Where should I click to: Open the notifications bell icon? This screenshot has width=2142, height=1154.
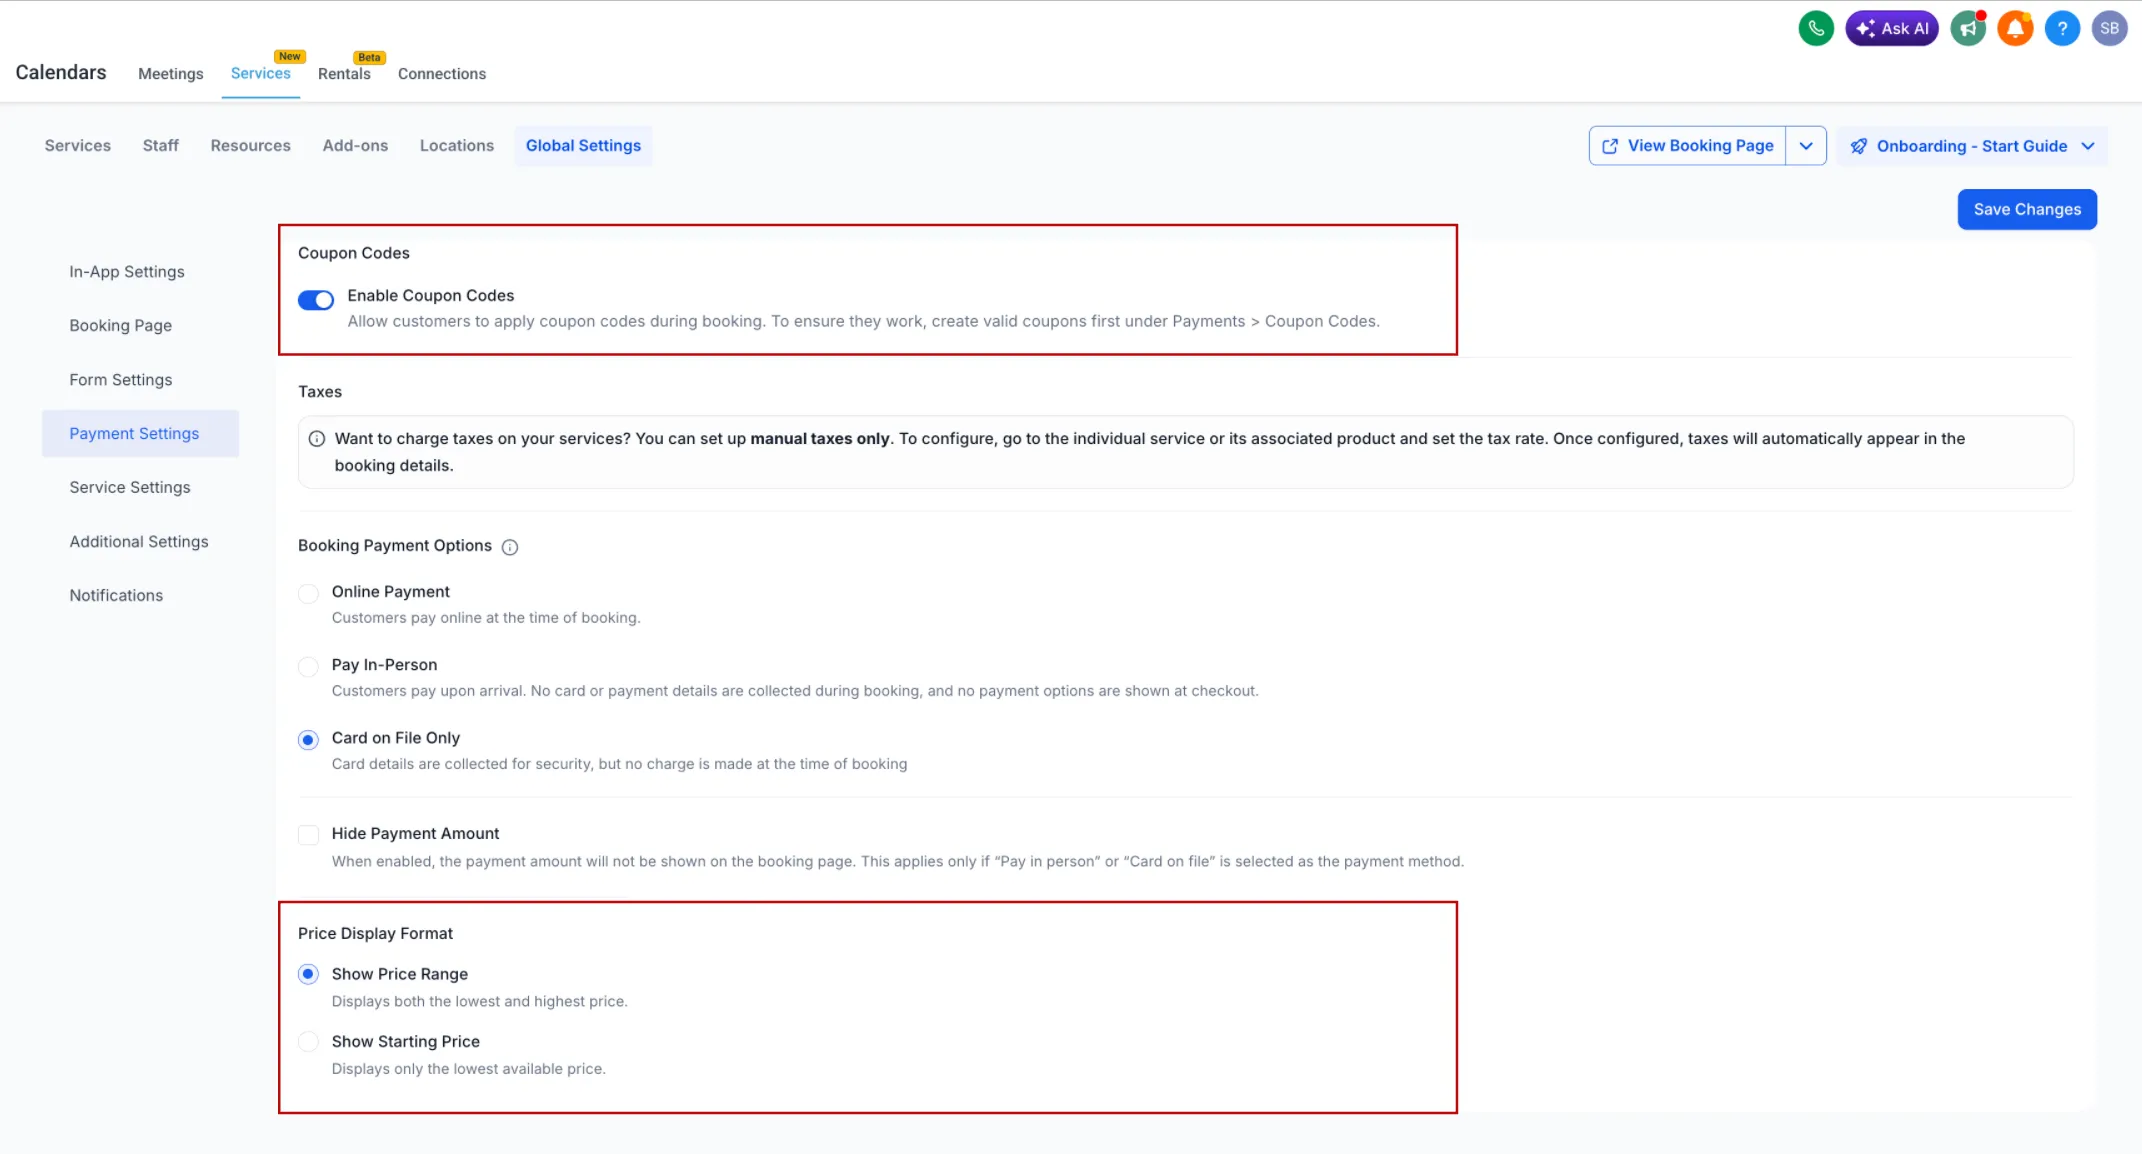[2015, 27]
